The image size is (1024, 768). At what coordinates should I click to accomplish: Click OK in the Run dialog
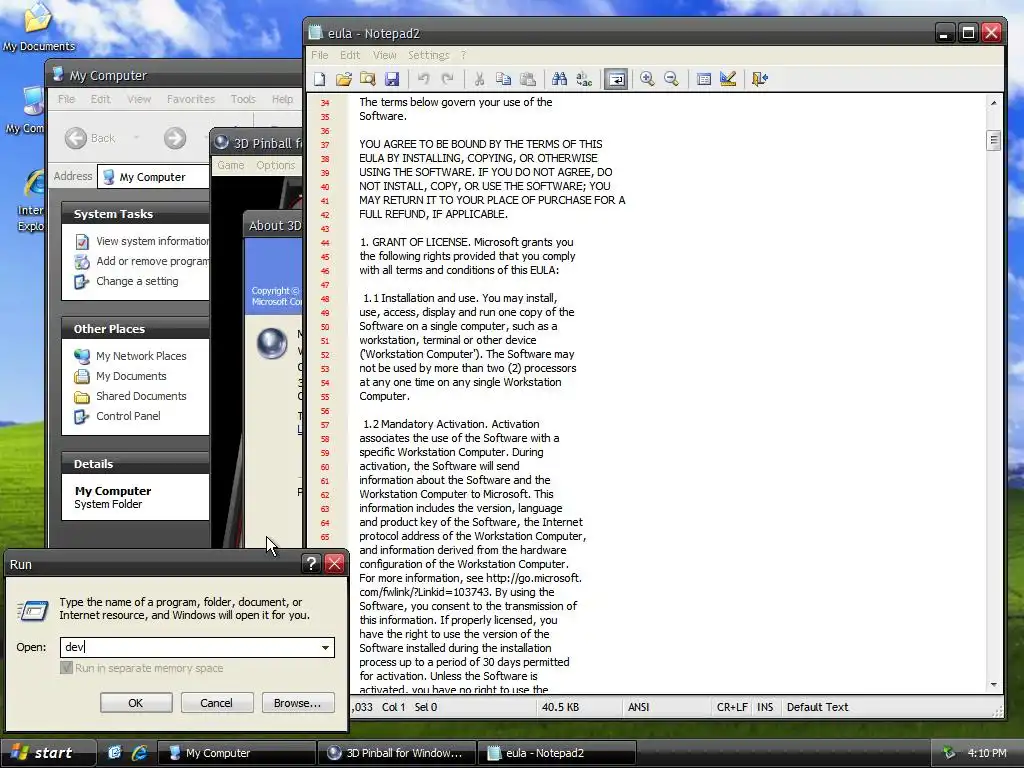tap(136, 703)
